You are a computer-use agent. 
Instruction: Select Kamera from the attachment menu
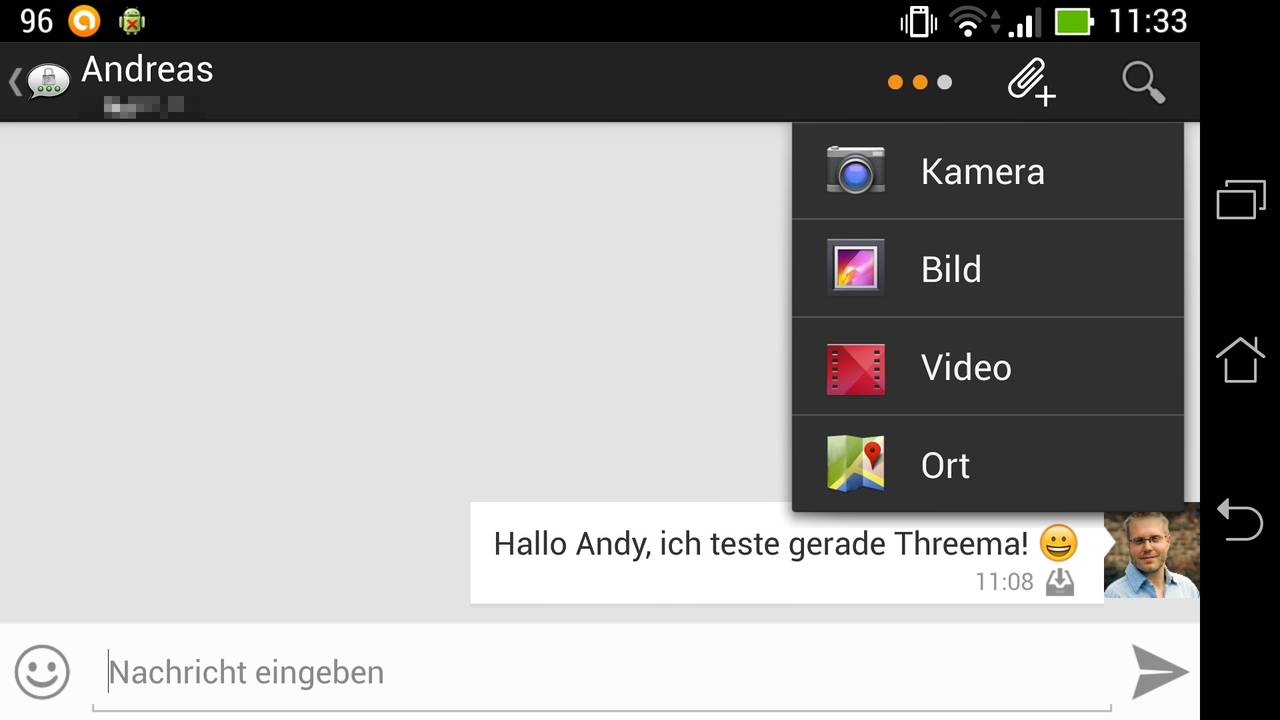[988, 171]
